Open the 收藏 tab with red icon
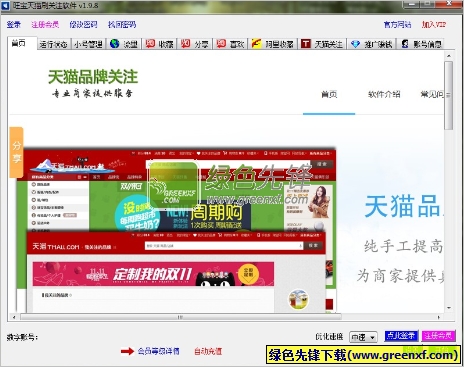 [x=159, y=44]
